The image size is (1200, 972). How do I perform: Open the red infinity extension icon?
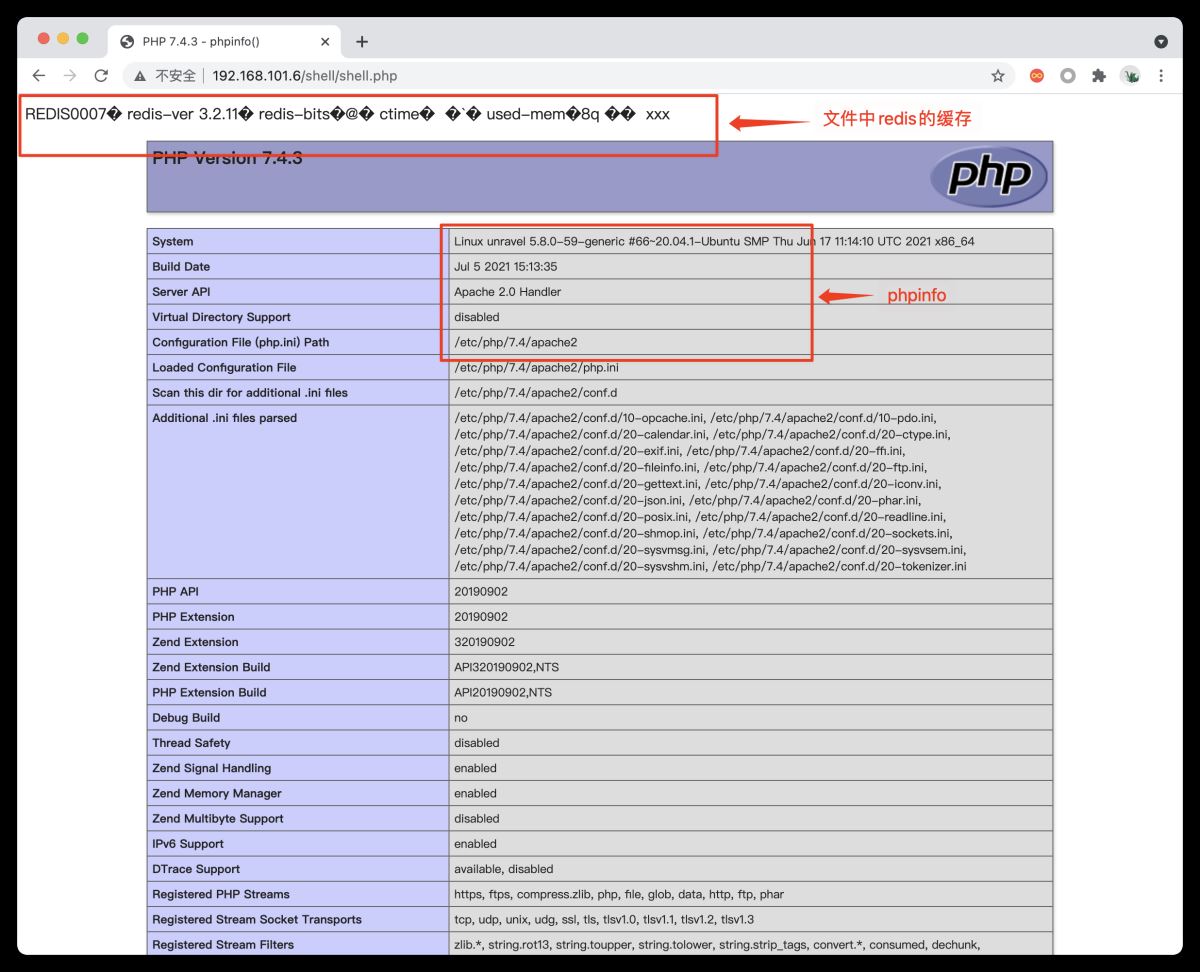(1037, 75)
